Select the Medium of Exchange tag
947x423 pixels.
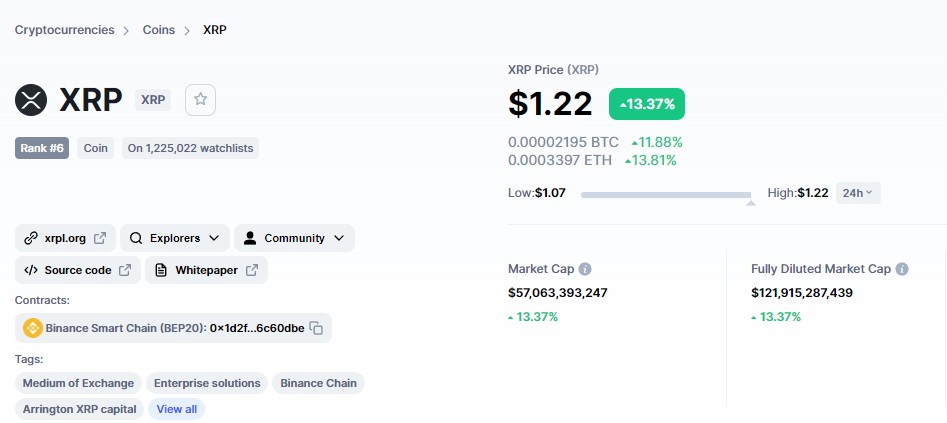click(79, 383)
